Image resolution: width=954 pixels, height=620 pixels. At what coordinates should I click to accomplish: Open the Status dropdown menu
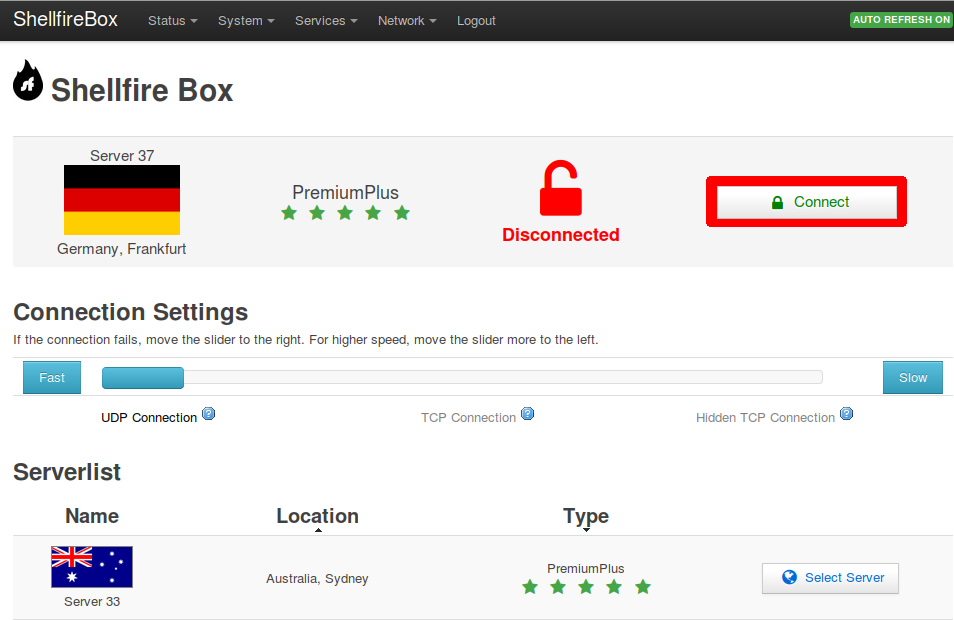tap(173, 21)
